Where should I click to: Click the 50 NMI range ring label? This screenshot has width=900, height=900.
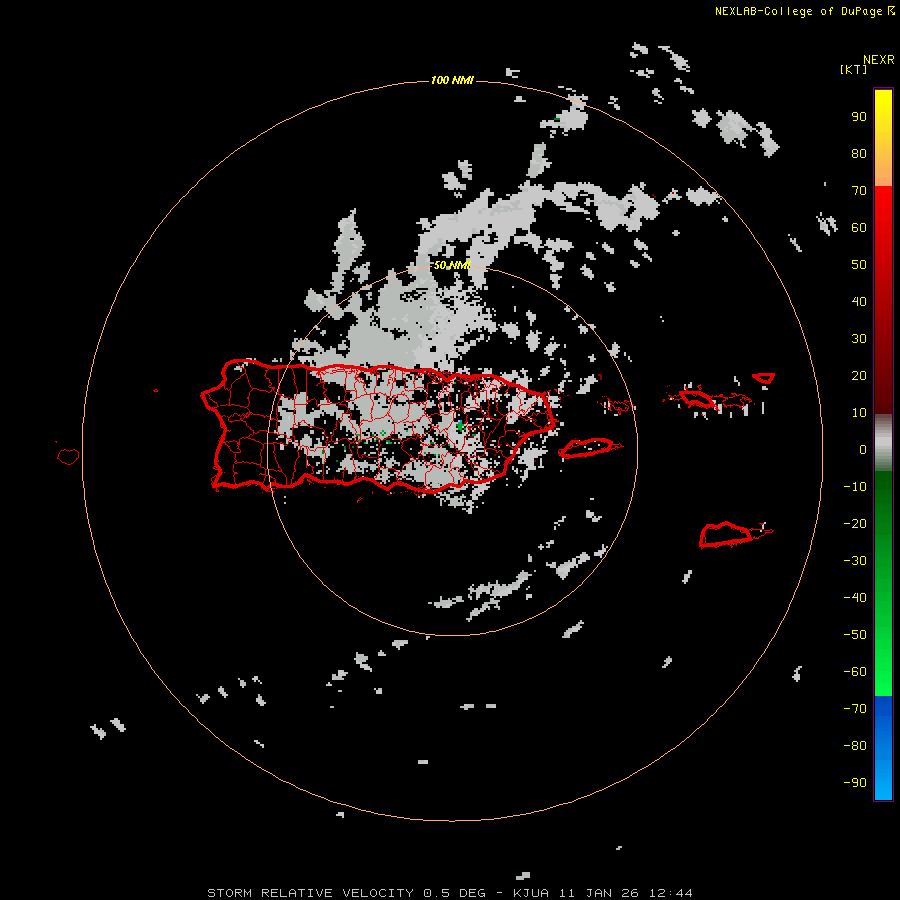(452, 265)
